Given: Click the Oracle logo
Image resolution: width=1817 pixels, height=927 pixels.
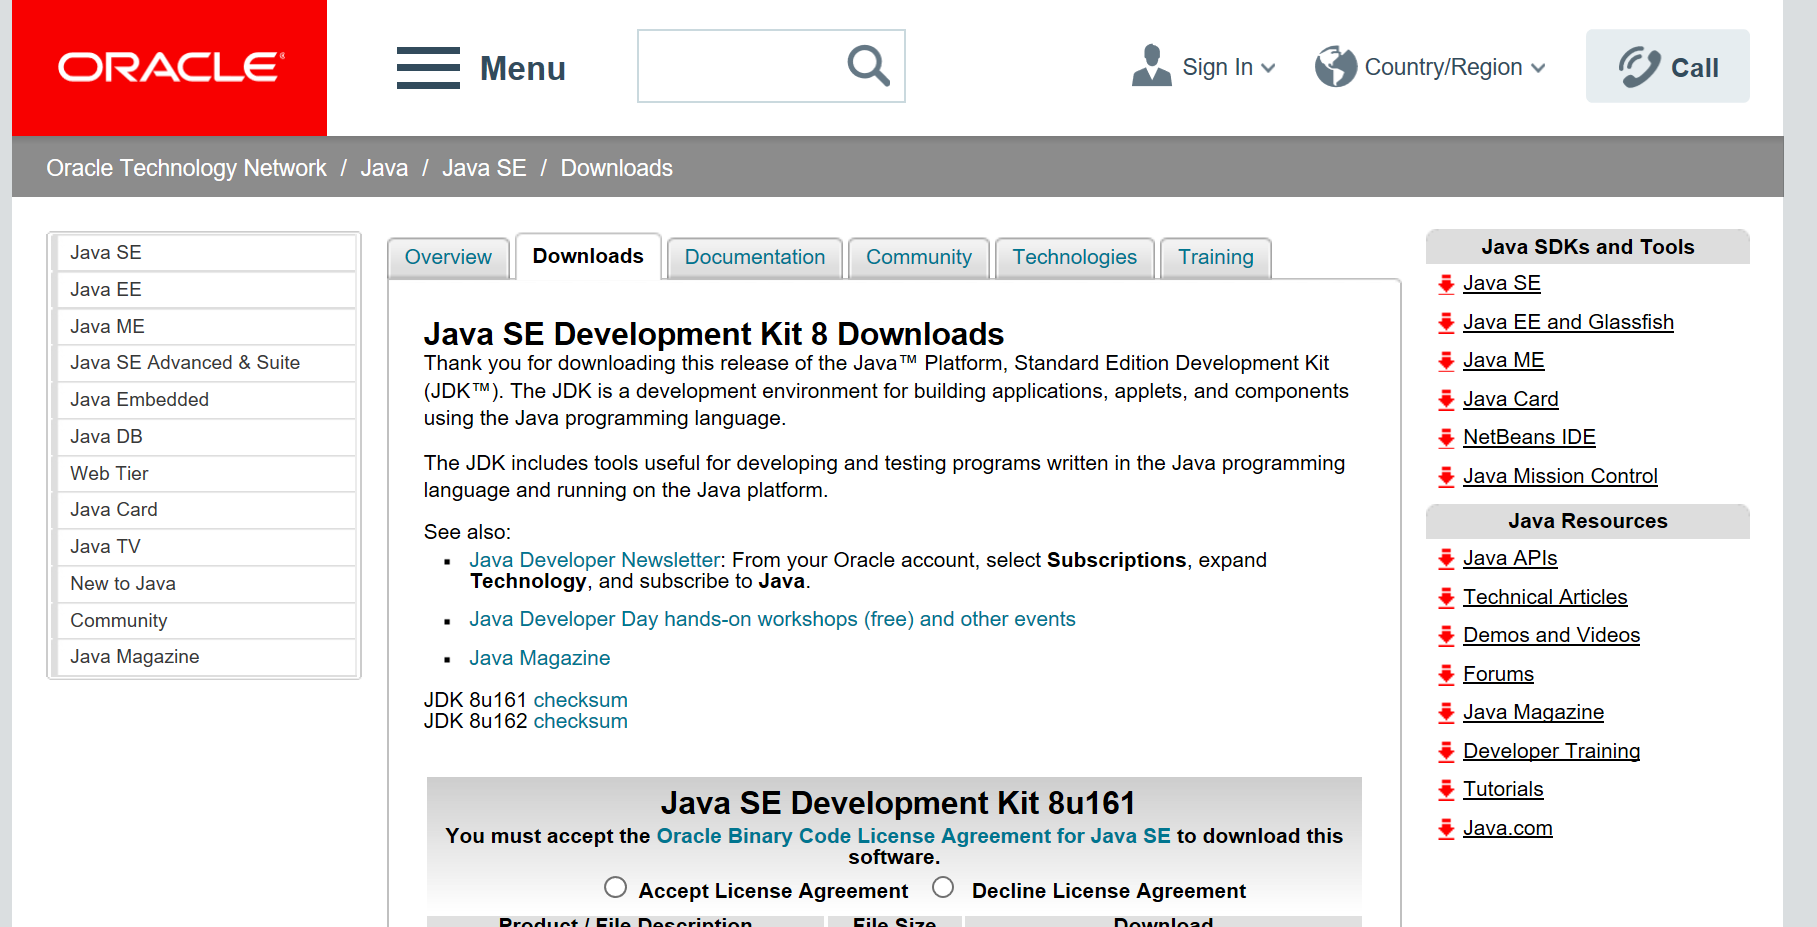Looking at the screenshot, I should click(170, 67).
